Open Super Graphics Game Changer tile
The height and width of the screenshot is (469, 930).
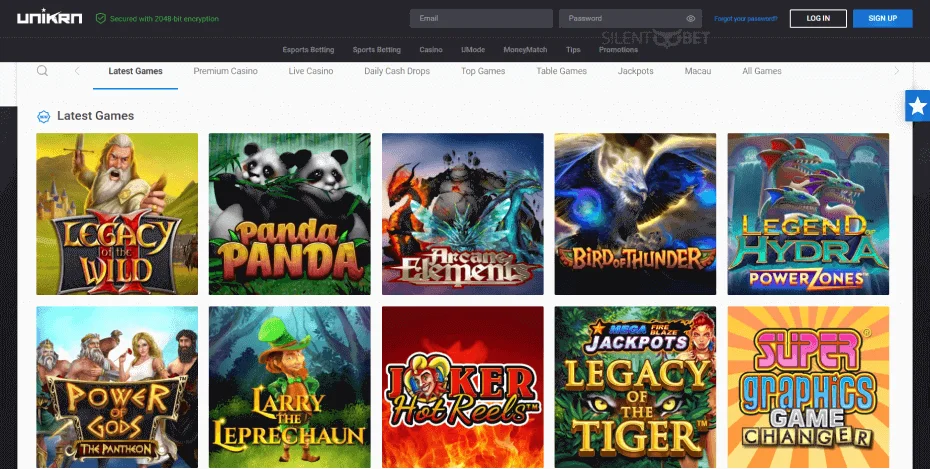tap(808, 387)
